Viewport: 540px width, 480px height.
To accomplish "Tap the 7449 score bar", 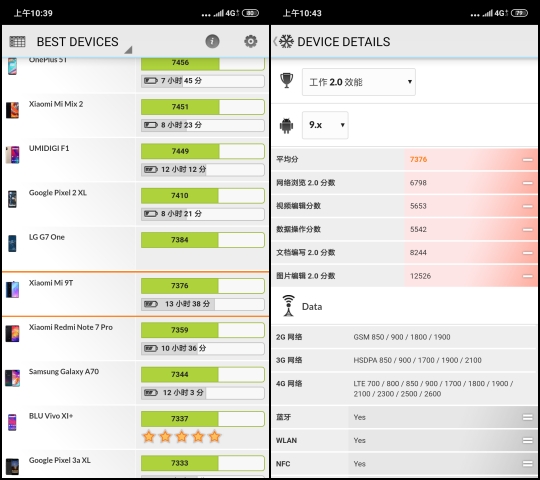I will (x=202, y=151).
